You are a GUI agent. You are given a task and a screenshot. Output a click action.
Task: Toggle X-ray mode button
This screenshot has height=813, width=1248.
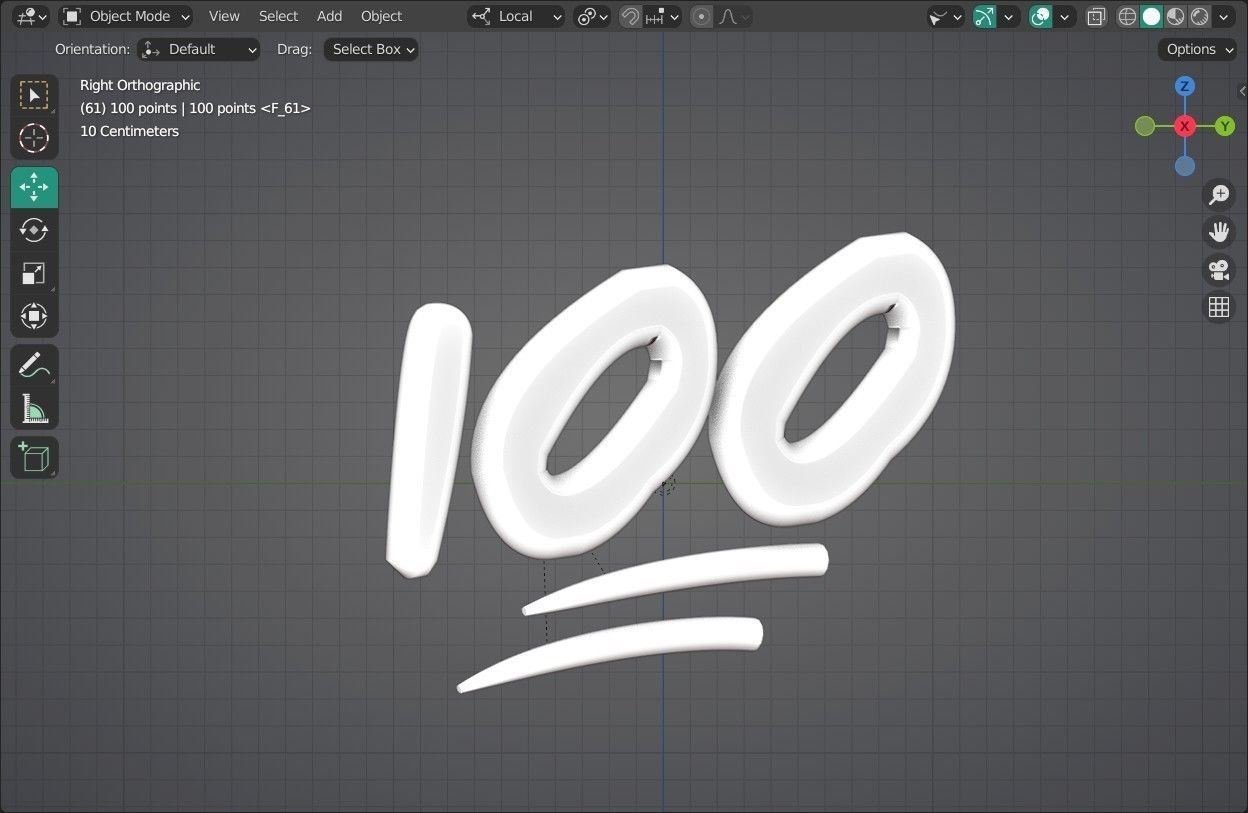[1096, 16]
